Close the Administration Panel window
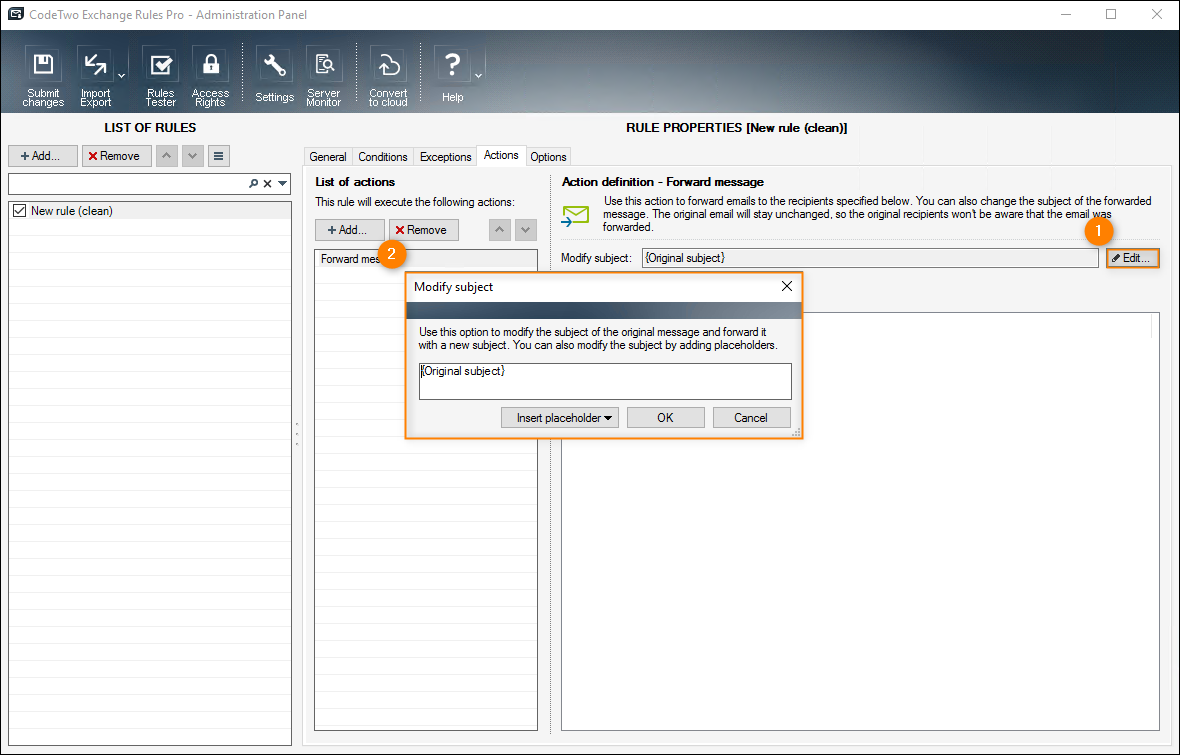This screenshot has width=1180, height=755. (x=1157, y=14)
